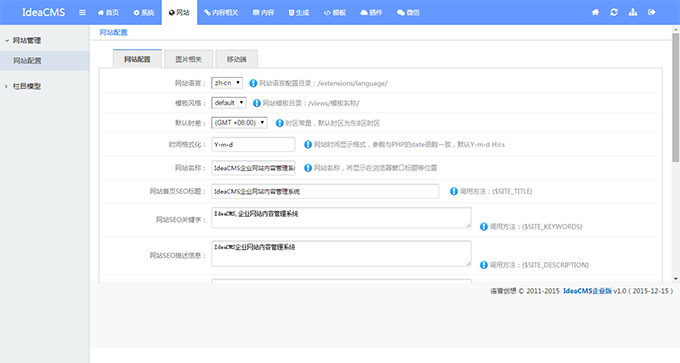Viewport: 680px width, 363px height.
Task: Open the 模板风格 default dropdown
Action: (x=229, y=103)
